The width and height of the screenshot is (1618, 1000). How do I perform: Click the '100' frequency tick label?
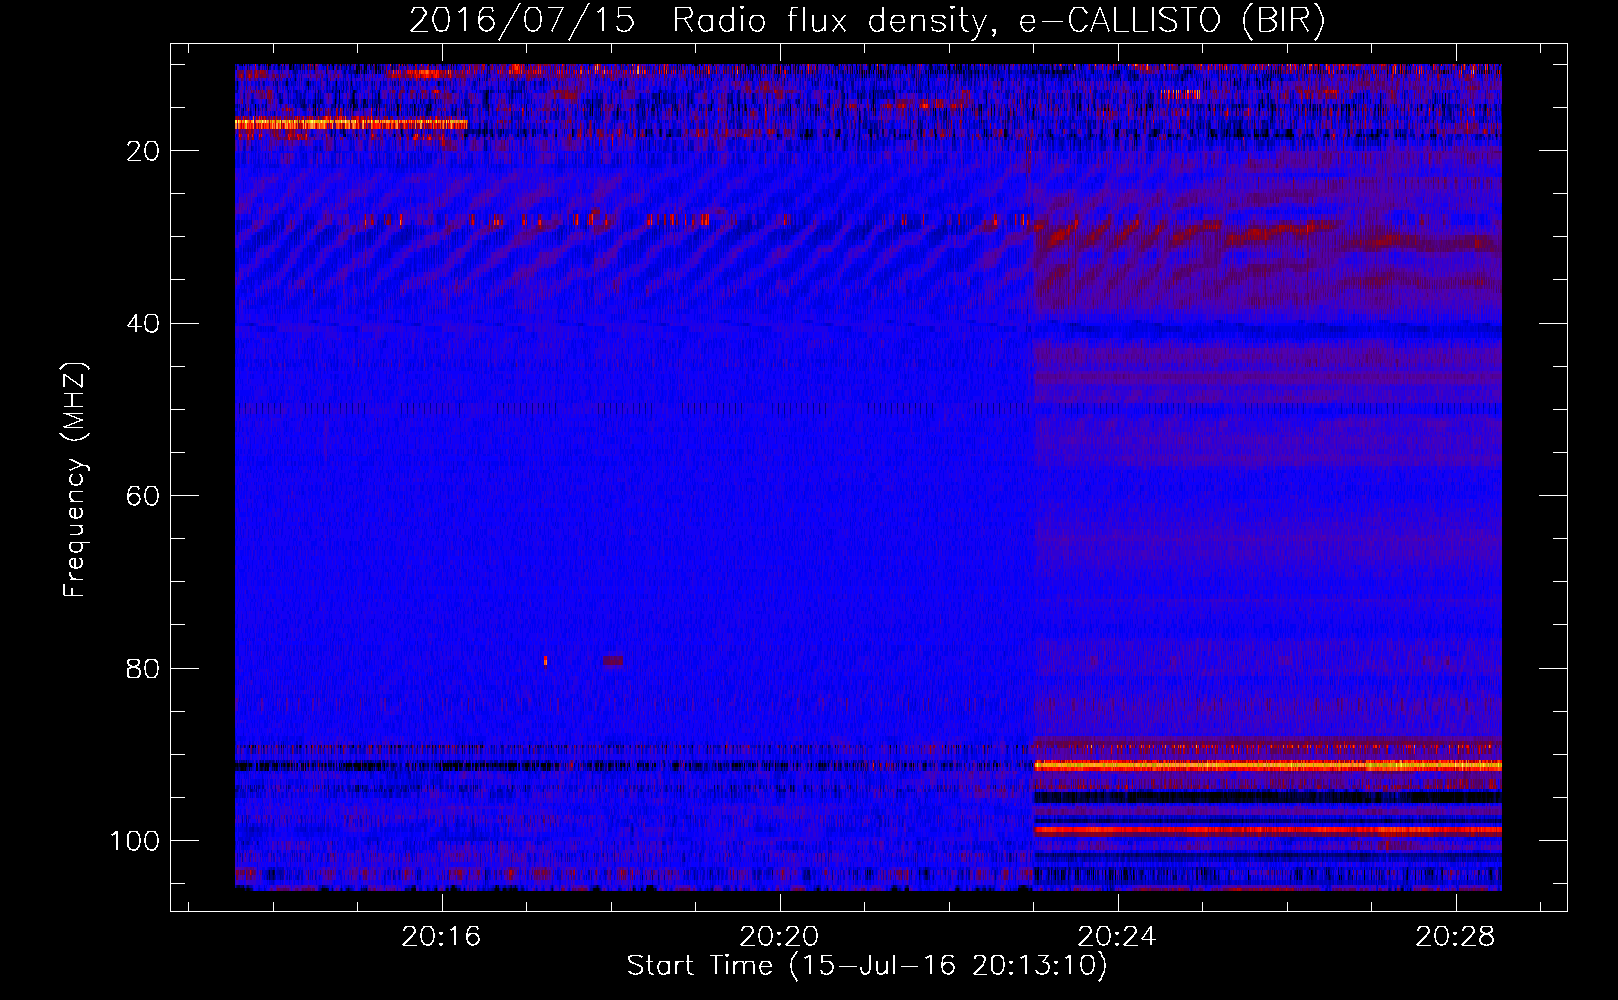[x=135, y=841]
